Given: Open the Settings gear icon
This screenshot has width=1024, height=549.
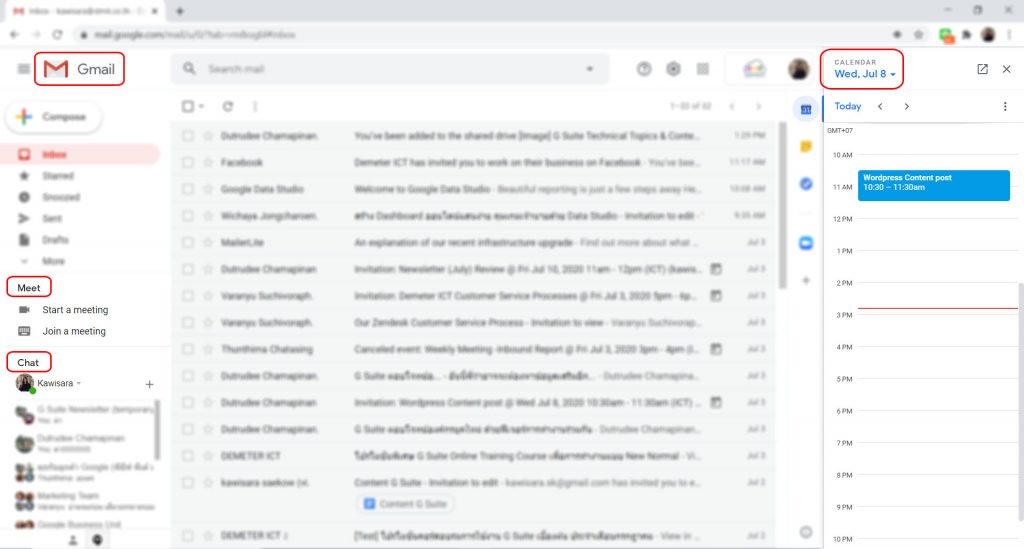Looking at the screenshot, I should coord(673,69).
